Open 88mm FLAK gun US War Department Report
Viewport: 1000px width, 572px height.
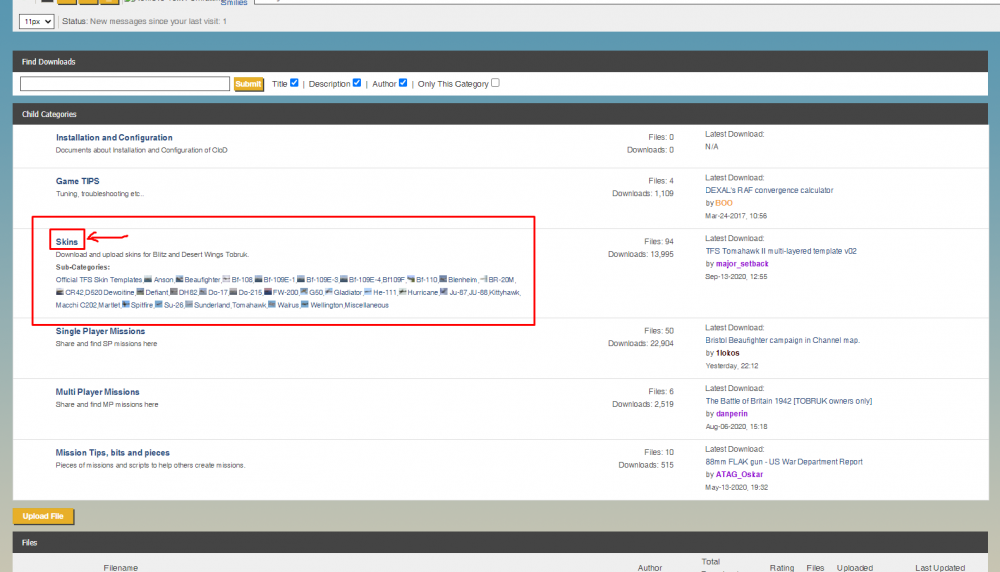784,461
